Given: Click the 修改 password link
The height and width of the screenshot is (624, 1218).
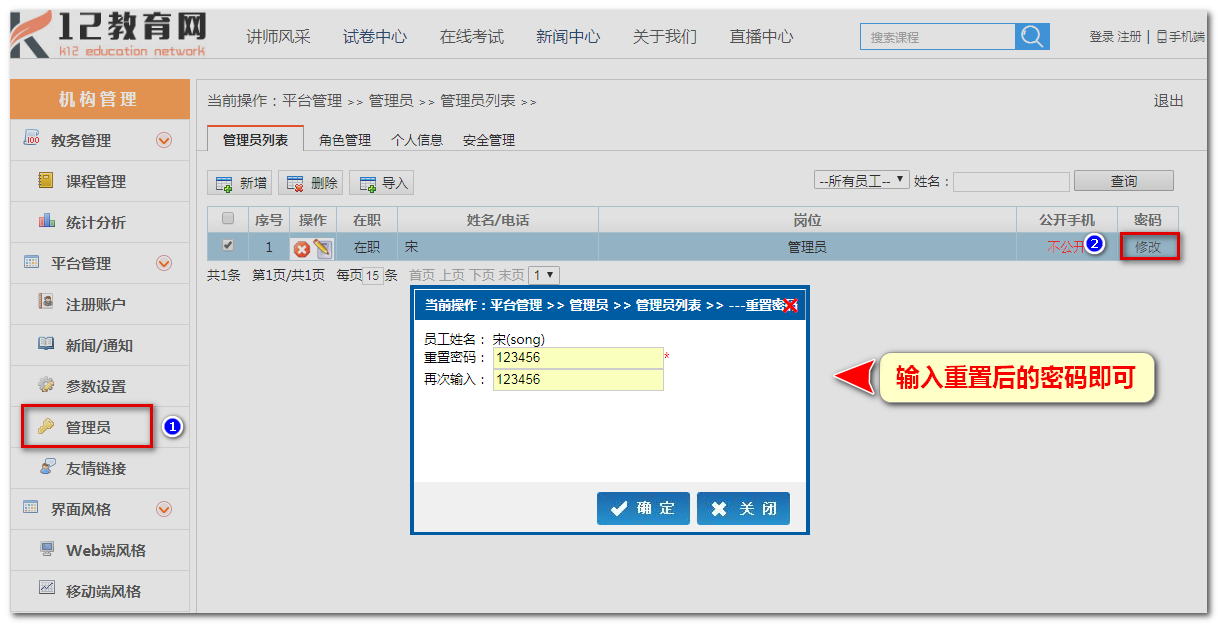Looking at the screenshot, I should tap(1148, 247).
